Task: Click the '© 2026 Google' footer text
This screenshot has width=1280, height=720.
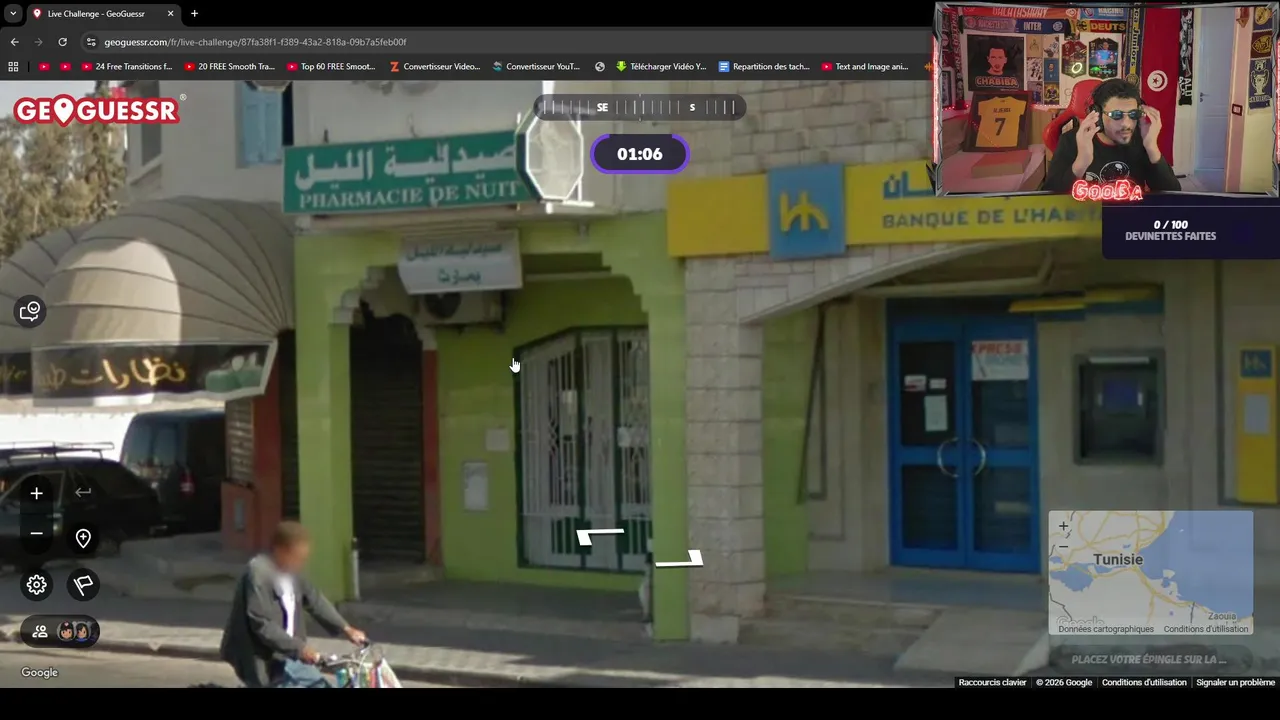Action: click(x=1064, y=682)
